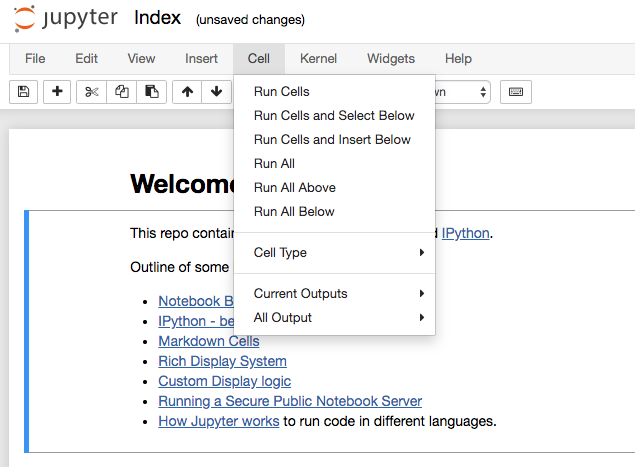Viewport: 635px width, 467px height.
Task: Choose Run Cells menu entry
Action: (335, 92)
